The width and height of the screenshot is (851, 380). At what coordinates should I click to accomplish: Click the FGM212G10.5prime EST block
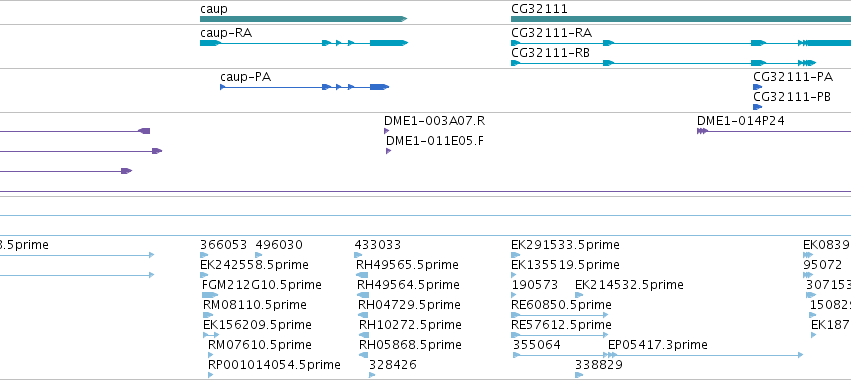(210, 295)
